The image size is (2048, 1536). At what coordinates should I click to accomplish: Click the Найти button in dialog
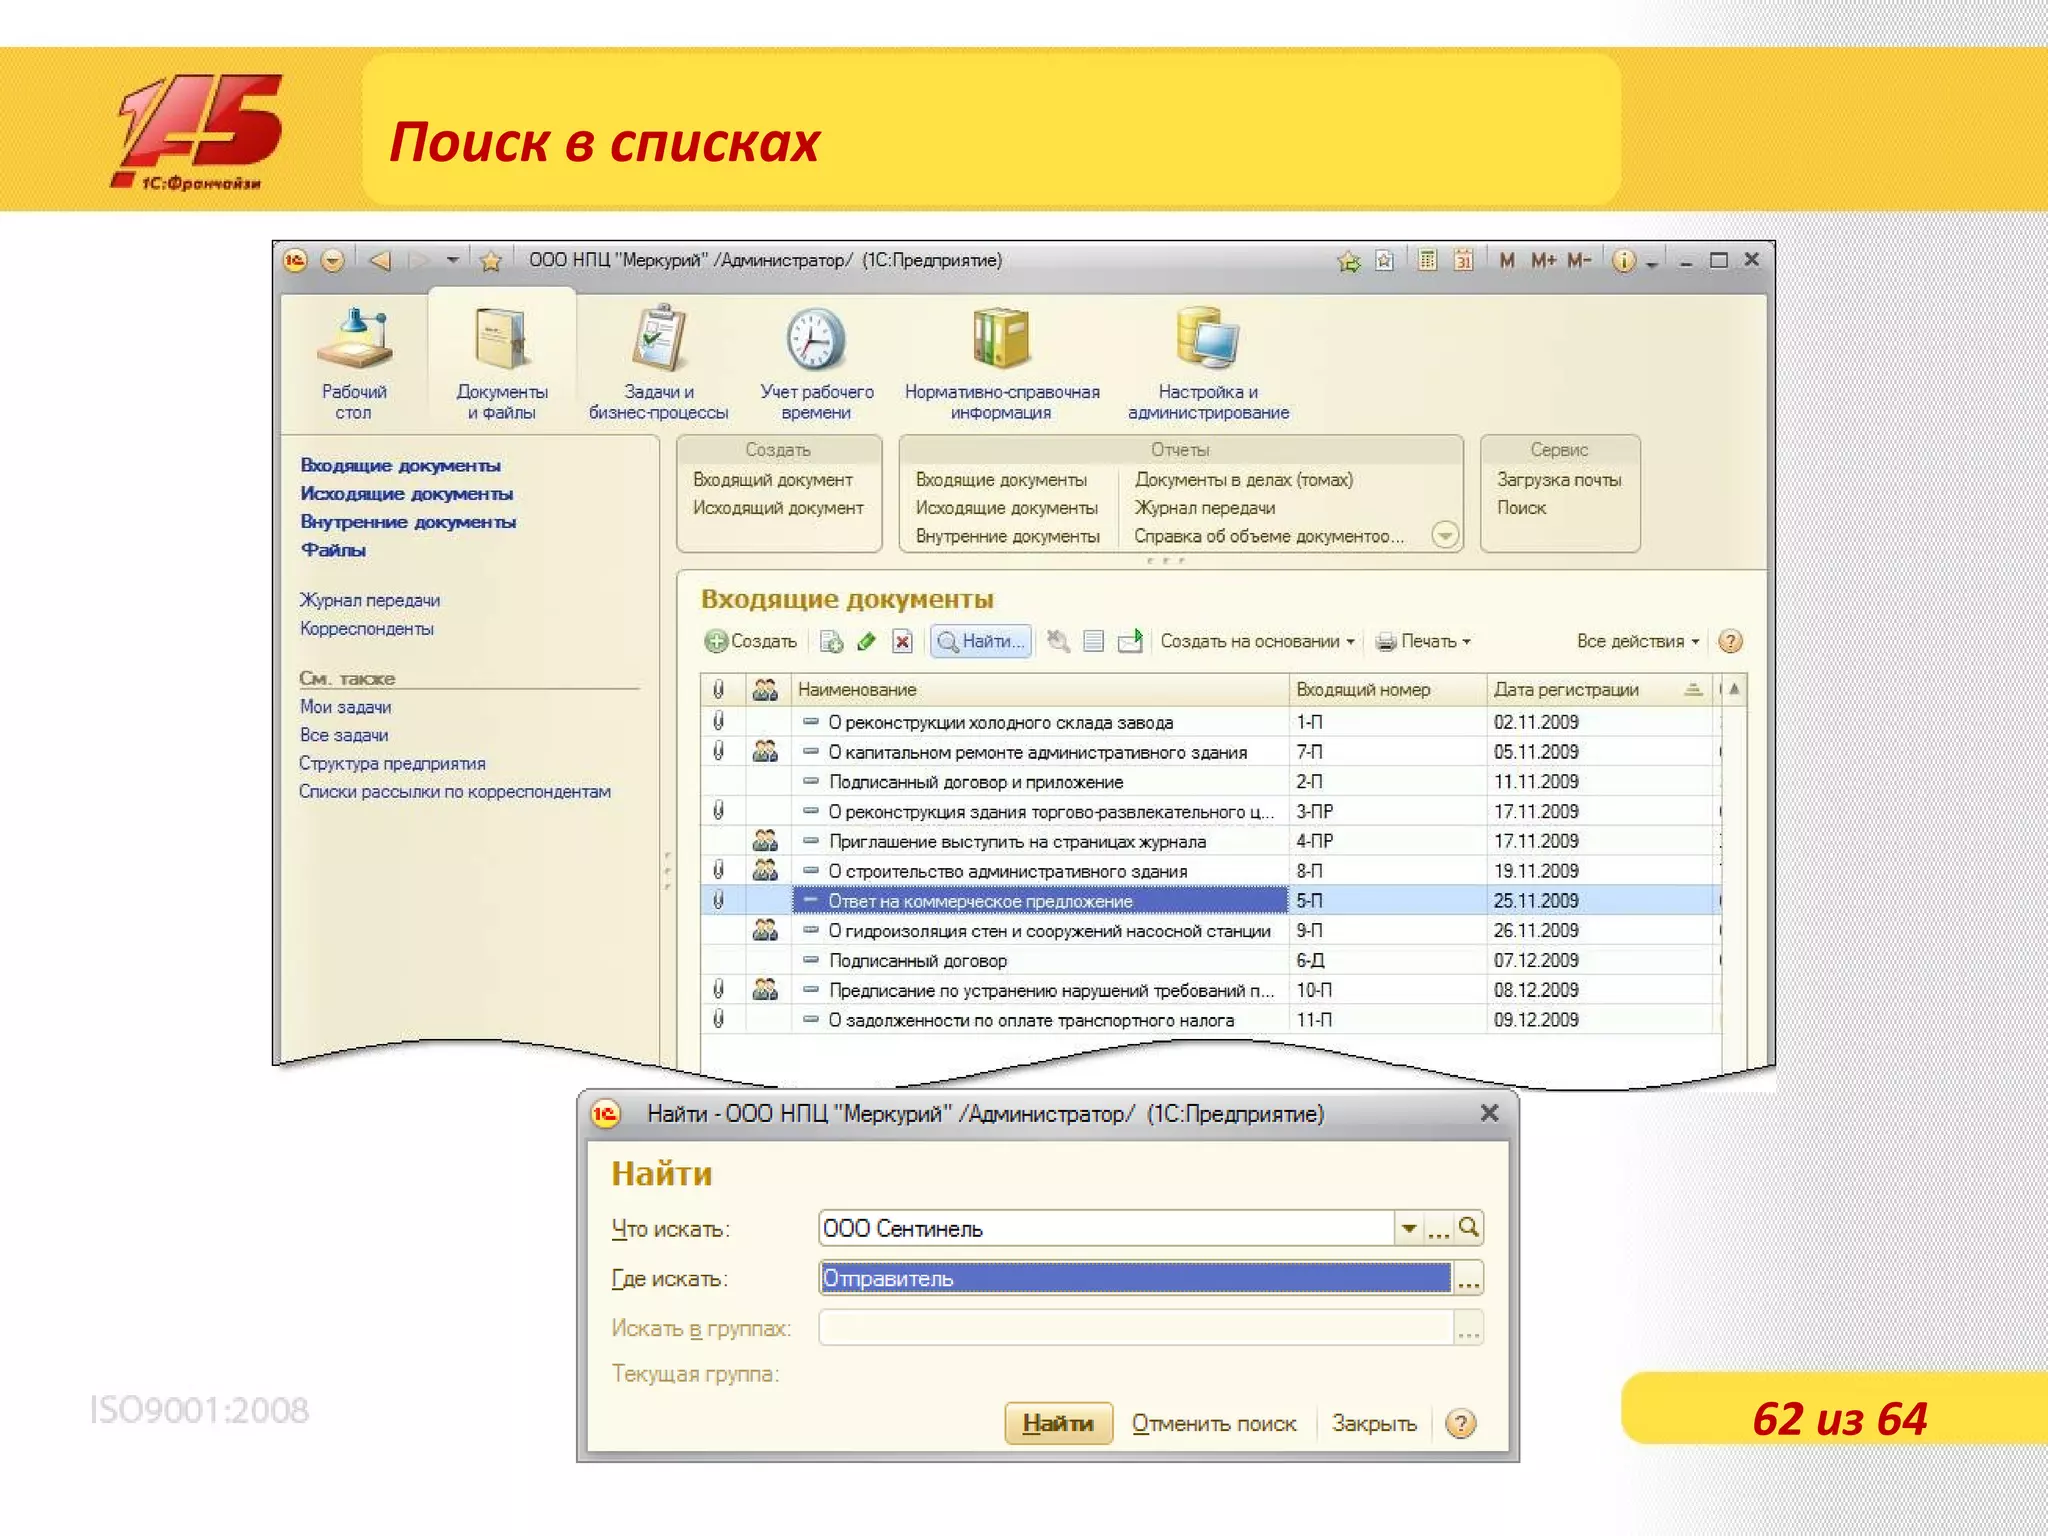coord(1058,1423)
